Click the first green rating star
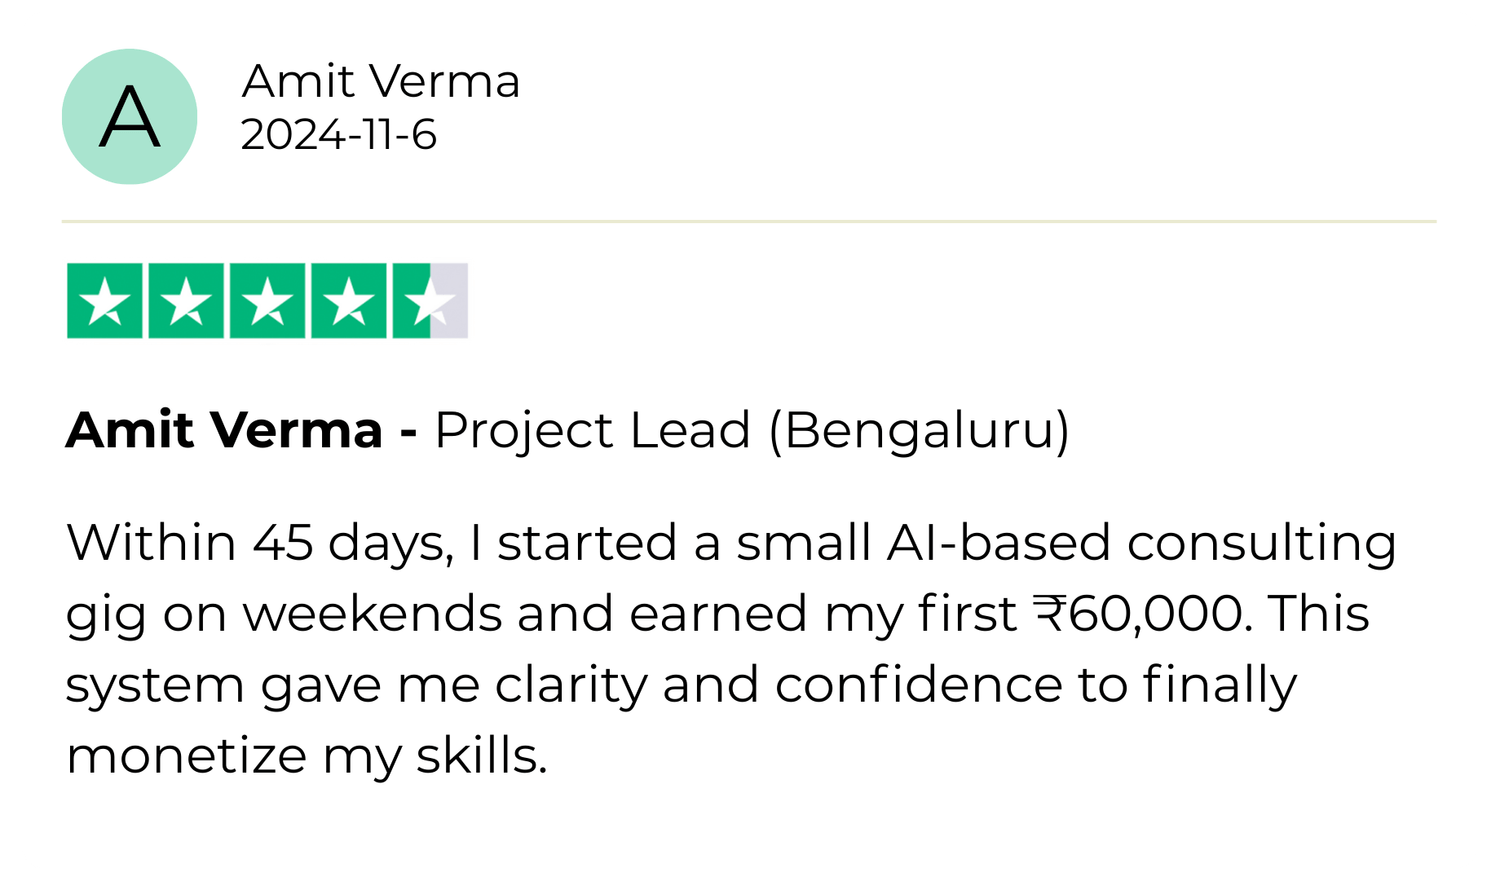This screenshot has height=880, width=1500. click(105, 301)
